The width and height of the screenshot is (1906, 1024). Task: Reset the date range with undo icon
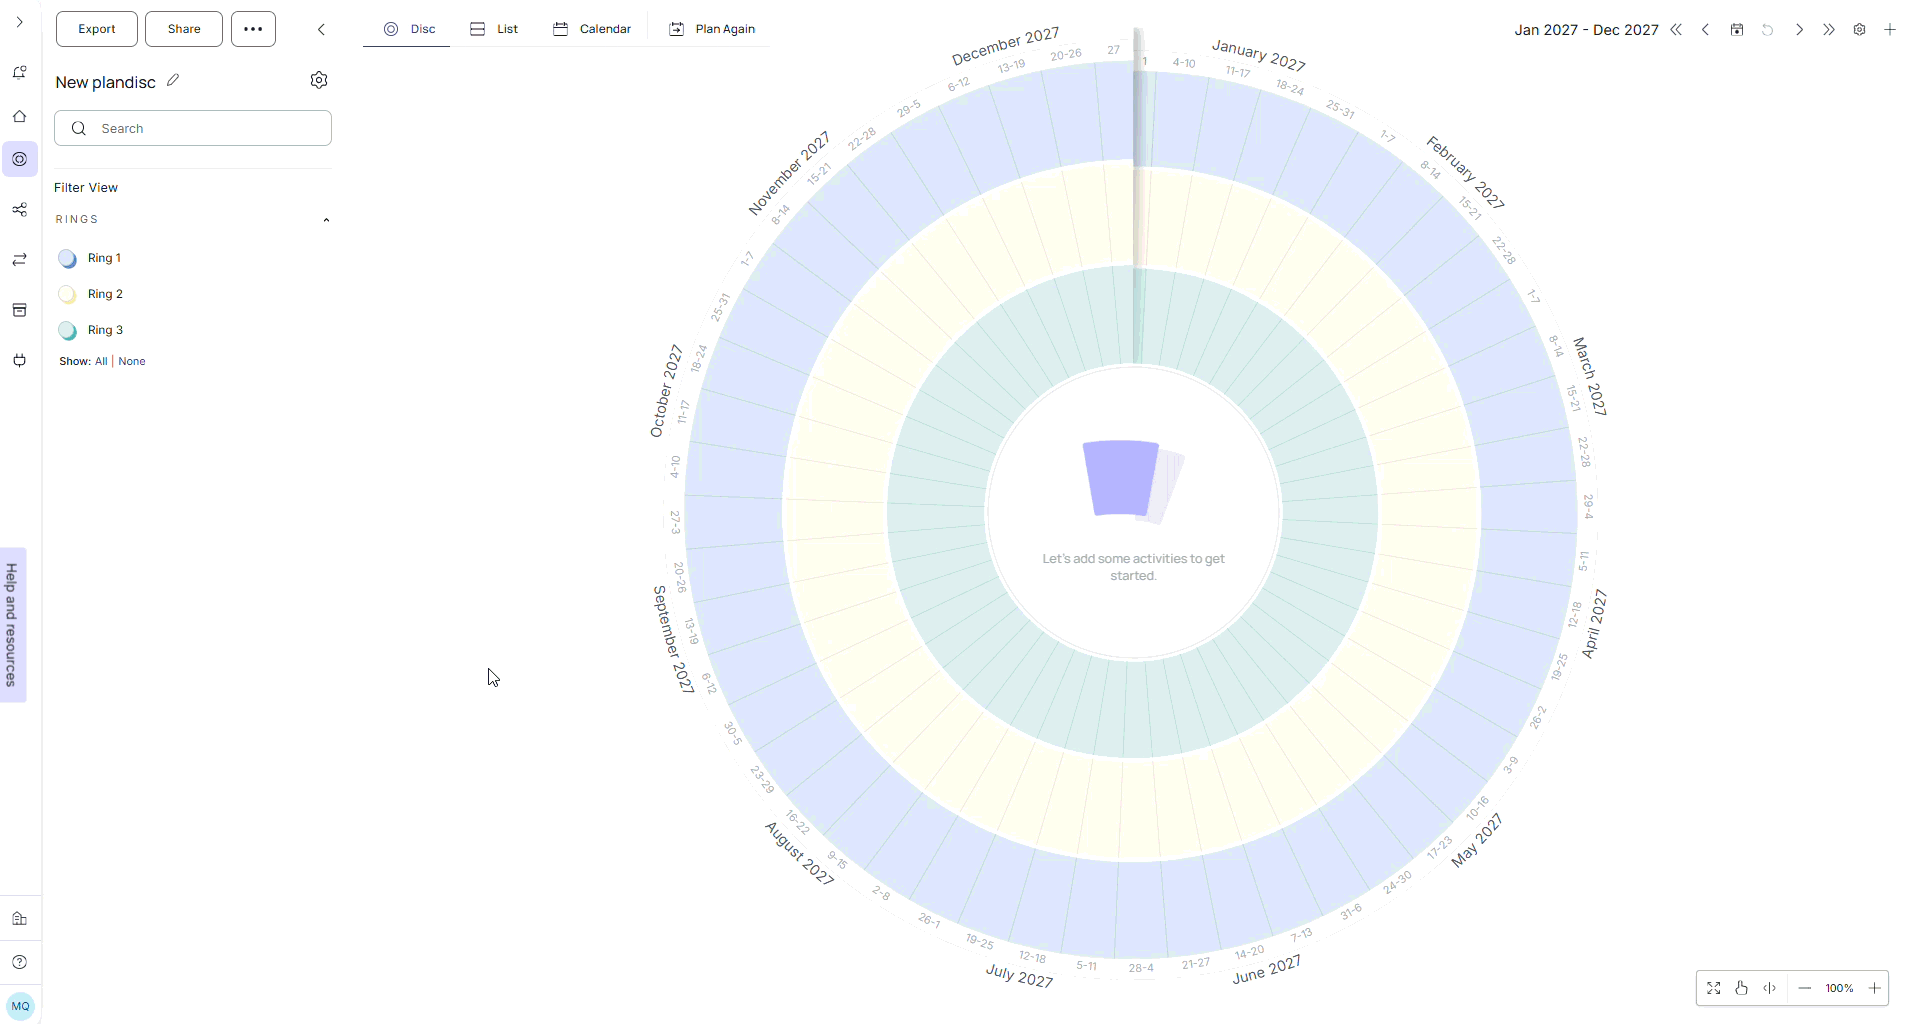pos(1767,30)
